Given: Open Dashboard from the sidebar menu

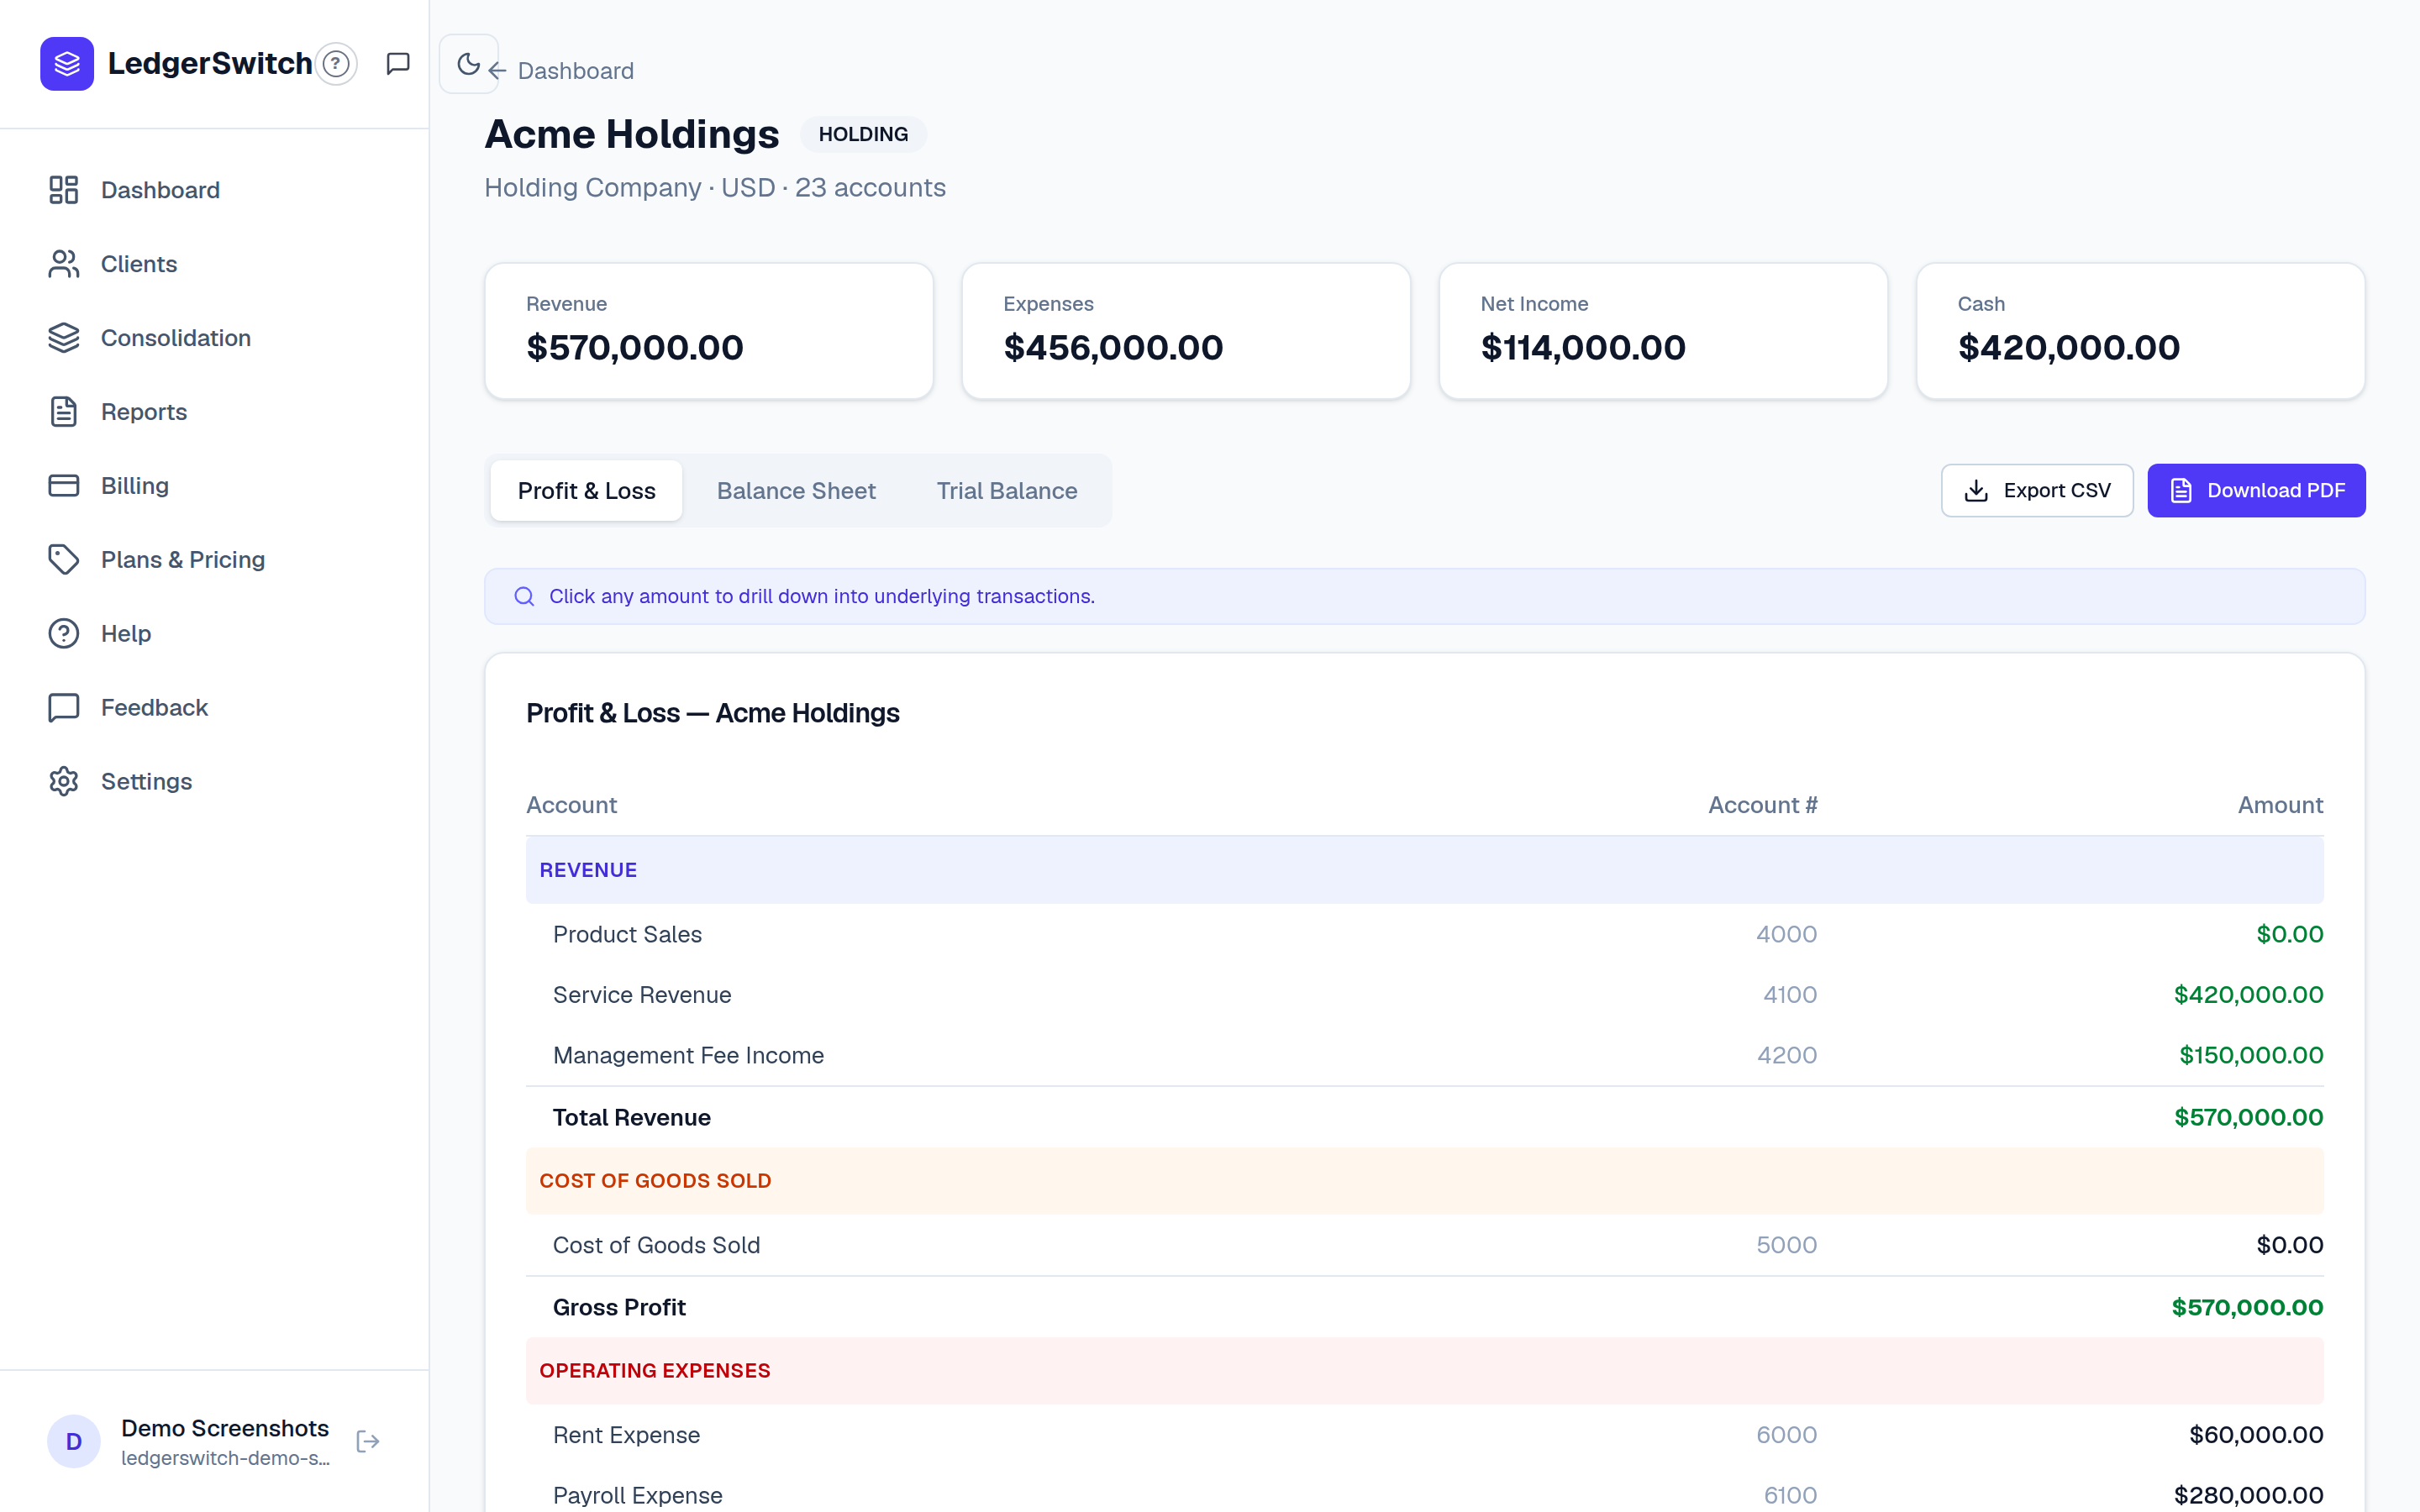Looking at the screenshot, I should point(214,190).
